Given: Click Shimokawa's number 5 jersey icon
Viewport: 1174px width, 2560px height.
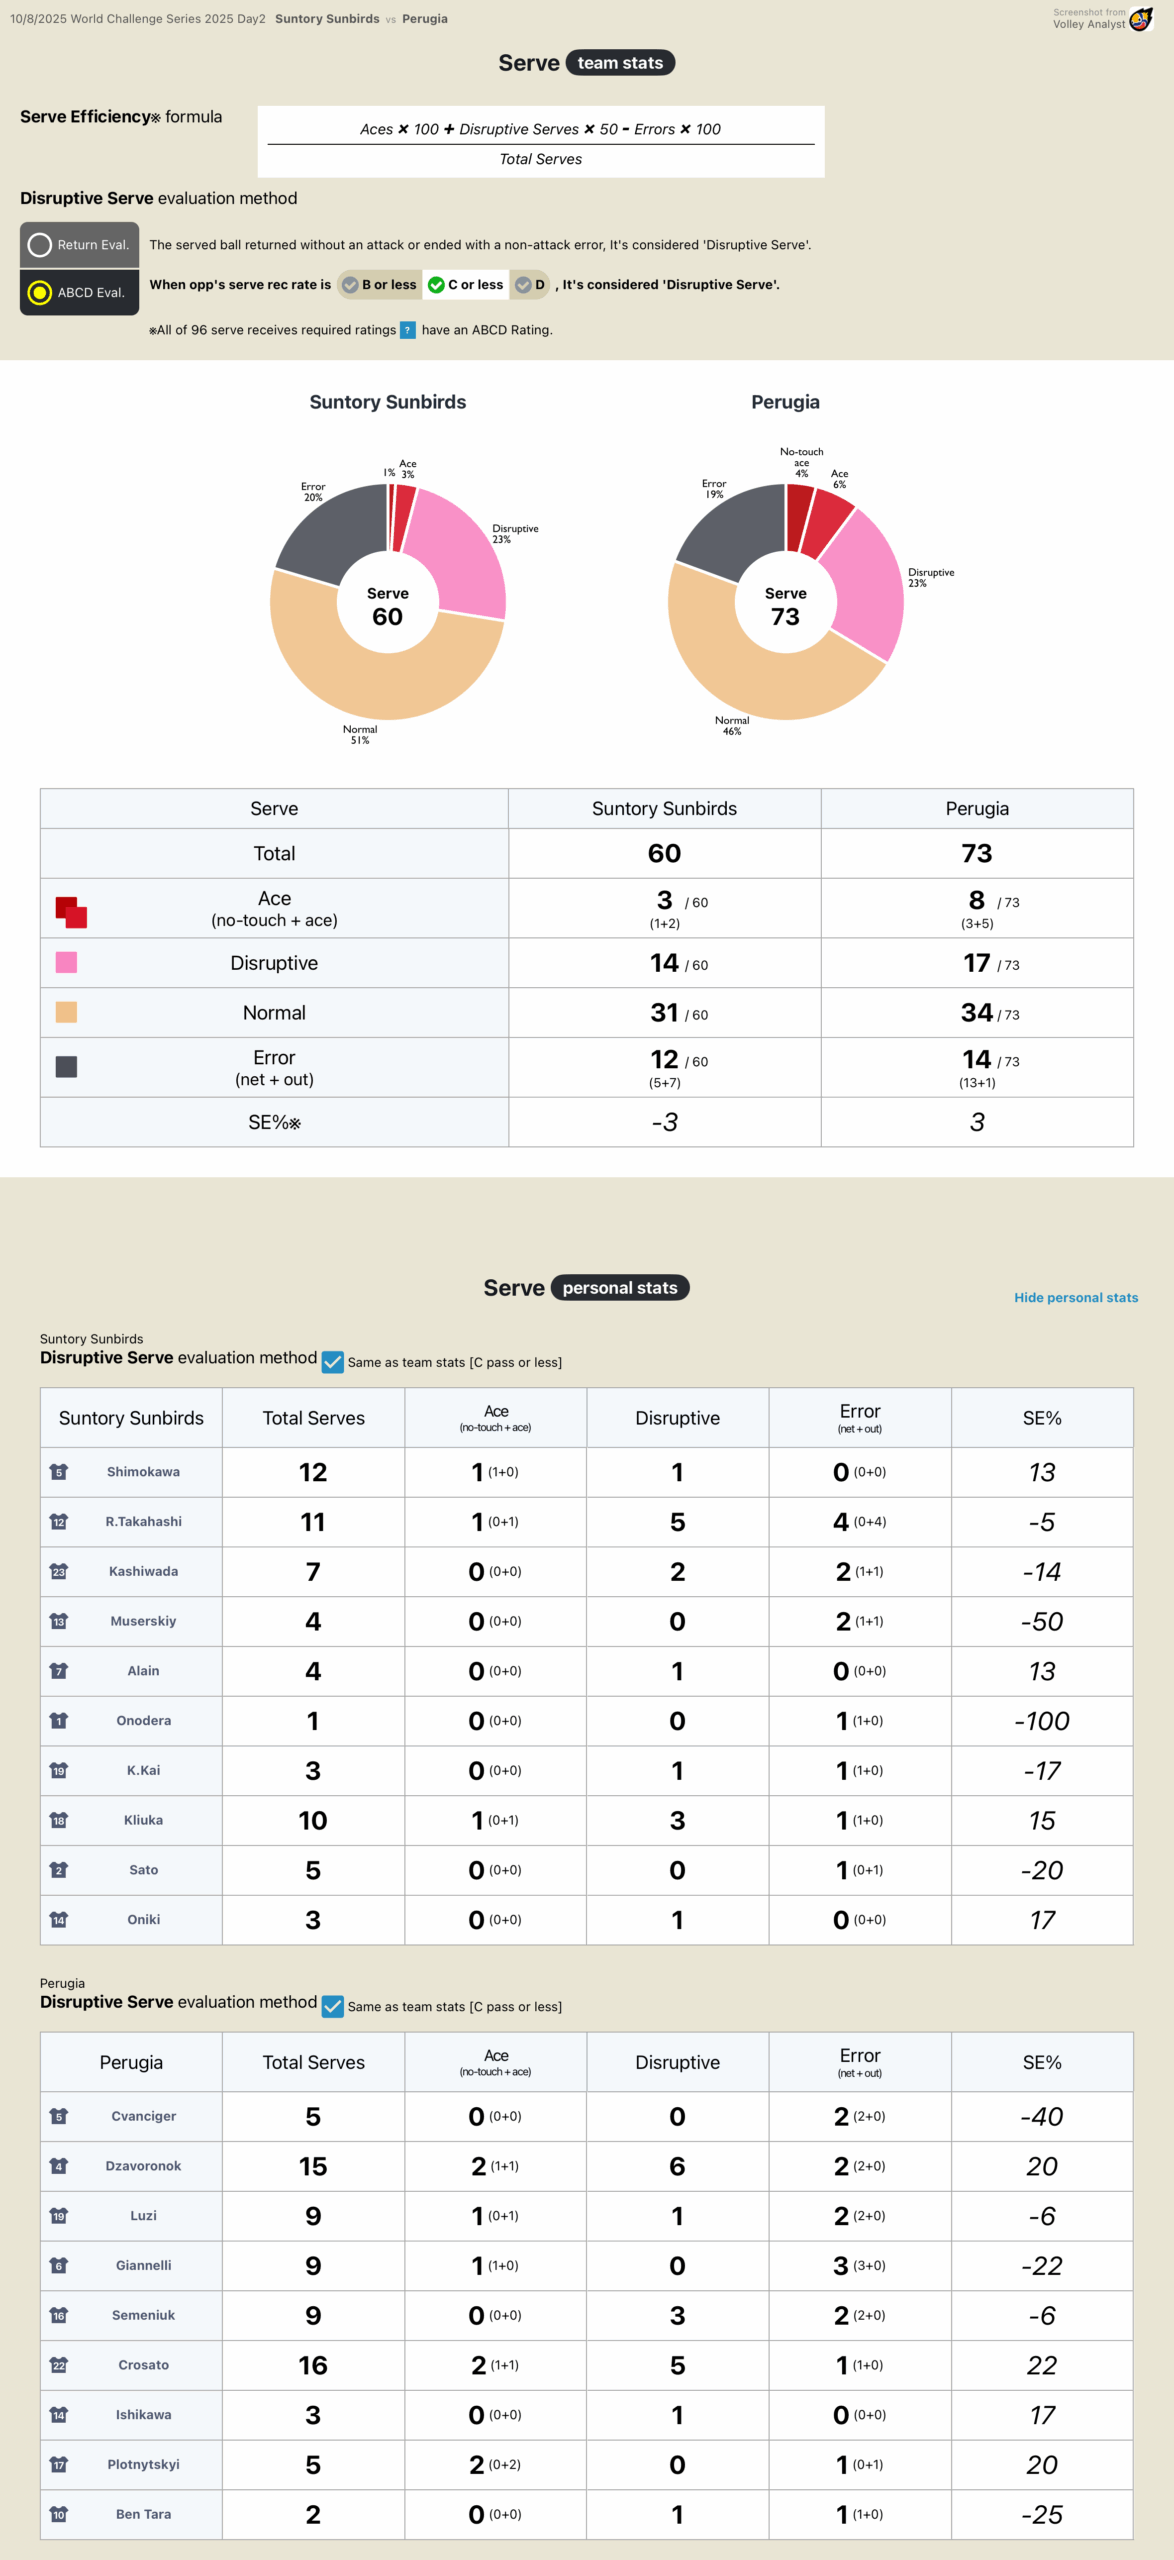Looking at the screenshot, I should coord(59,1472).
